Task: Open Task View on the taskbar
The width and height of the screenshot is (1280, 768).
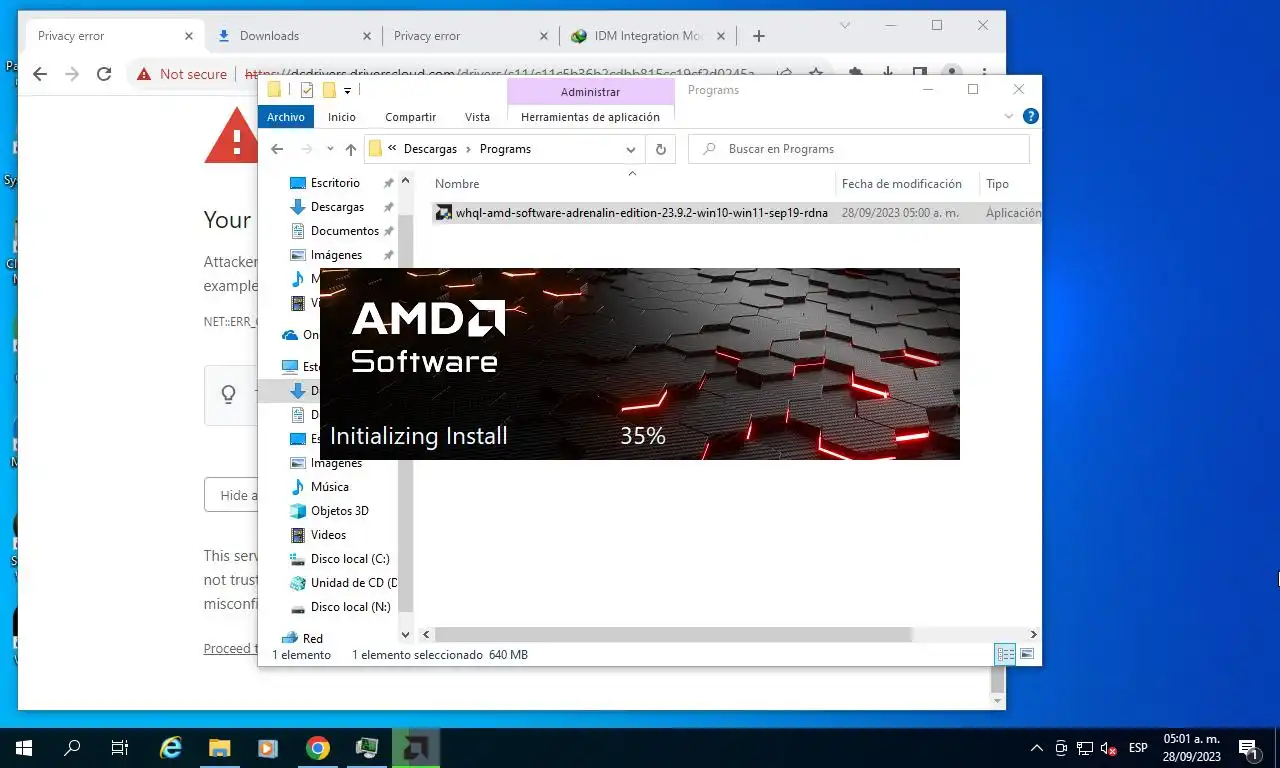Action: coord(120,748)
